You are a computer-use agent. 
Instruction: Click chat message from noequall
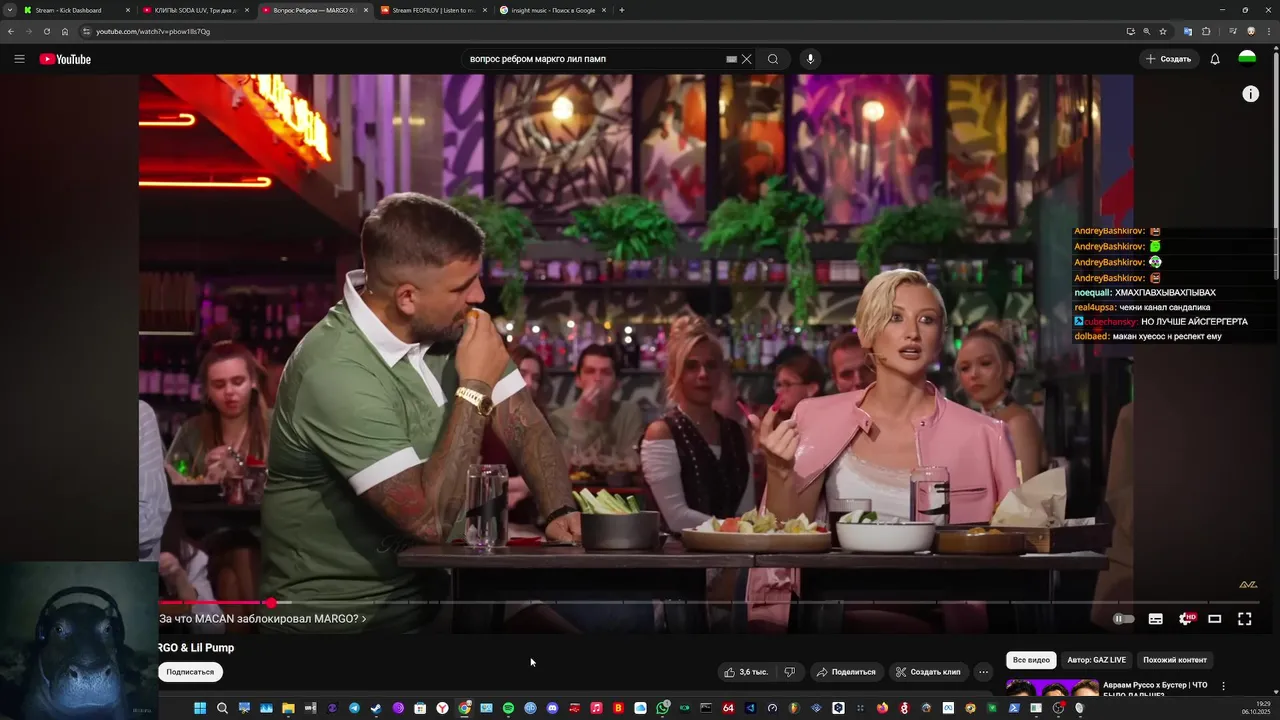click(1145, 293)
